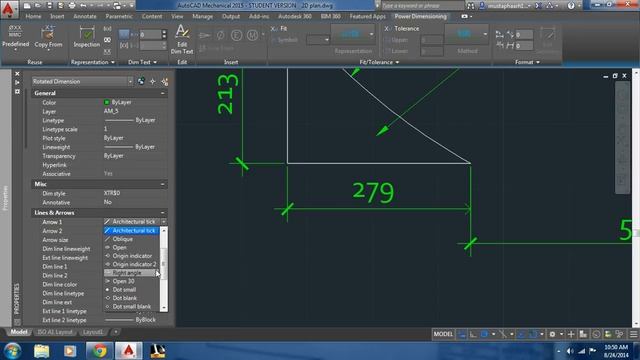This screenshot has height=360, width=640.
Task: Activate the Inspection dimension tool
Action: (x=87, y=37)
